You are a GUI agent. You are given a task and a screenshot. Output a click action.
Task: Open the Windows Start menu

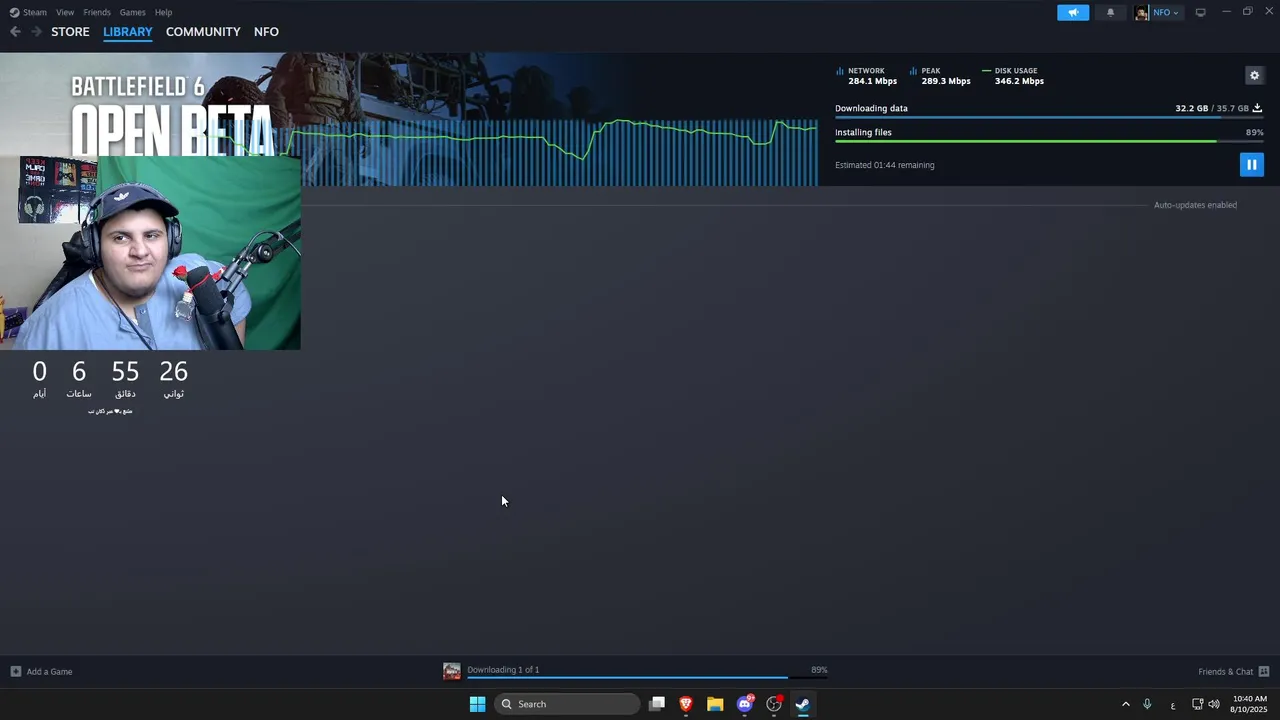click(x=477, y=704)
